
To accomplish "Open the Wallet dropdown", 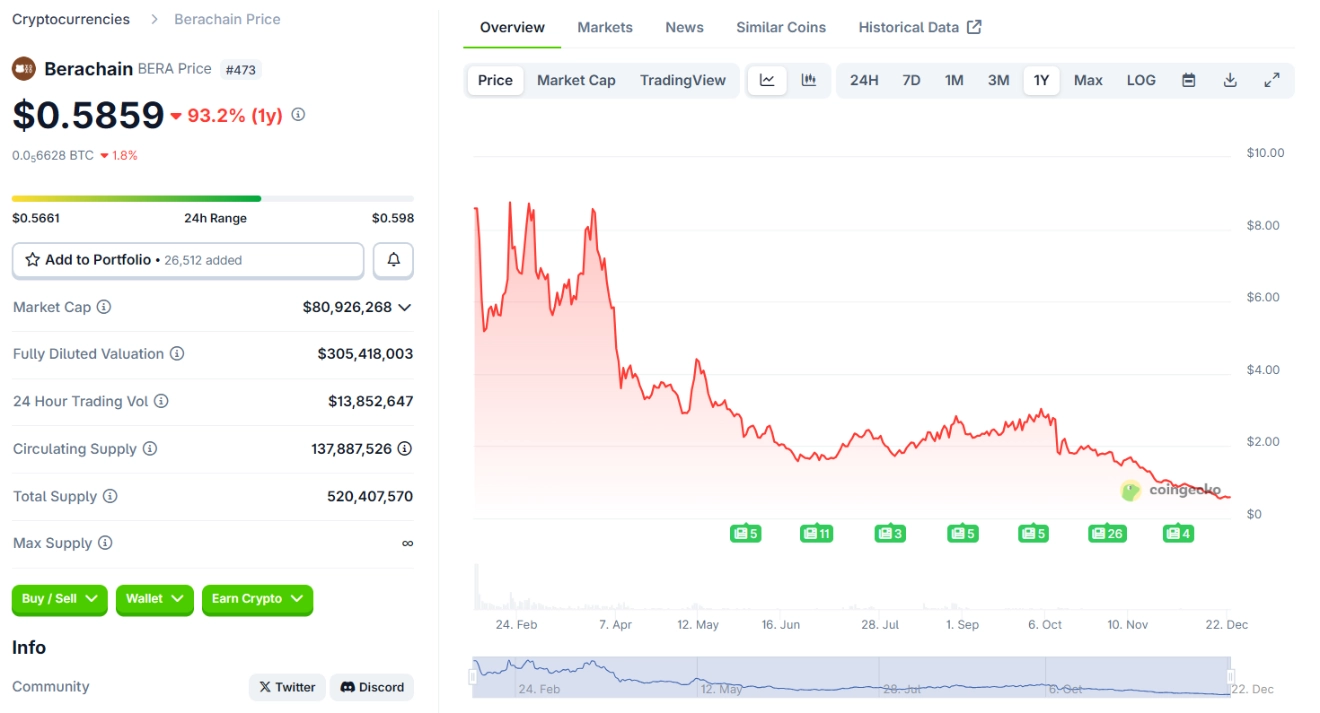I will pyautogui.click(x=154, y=599).
